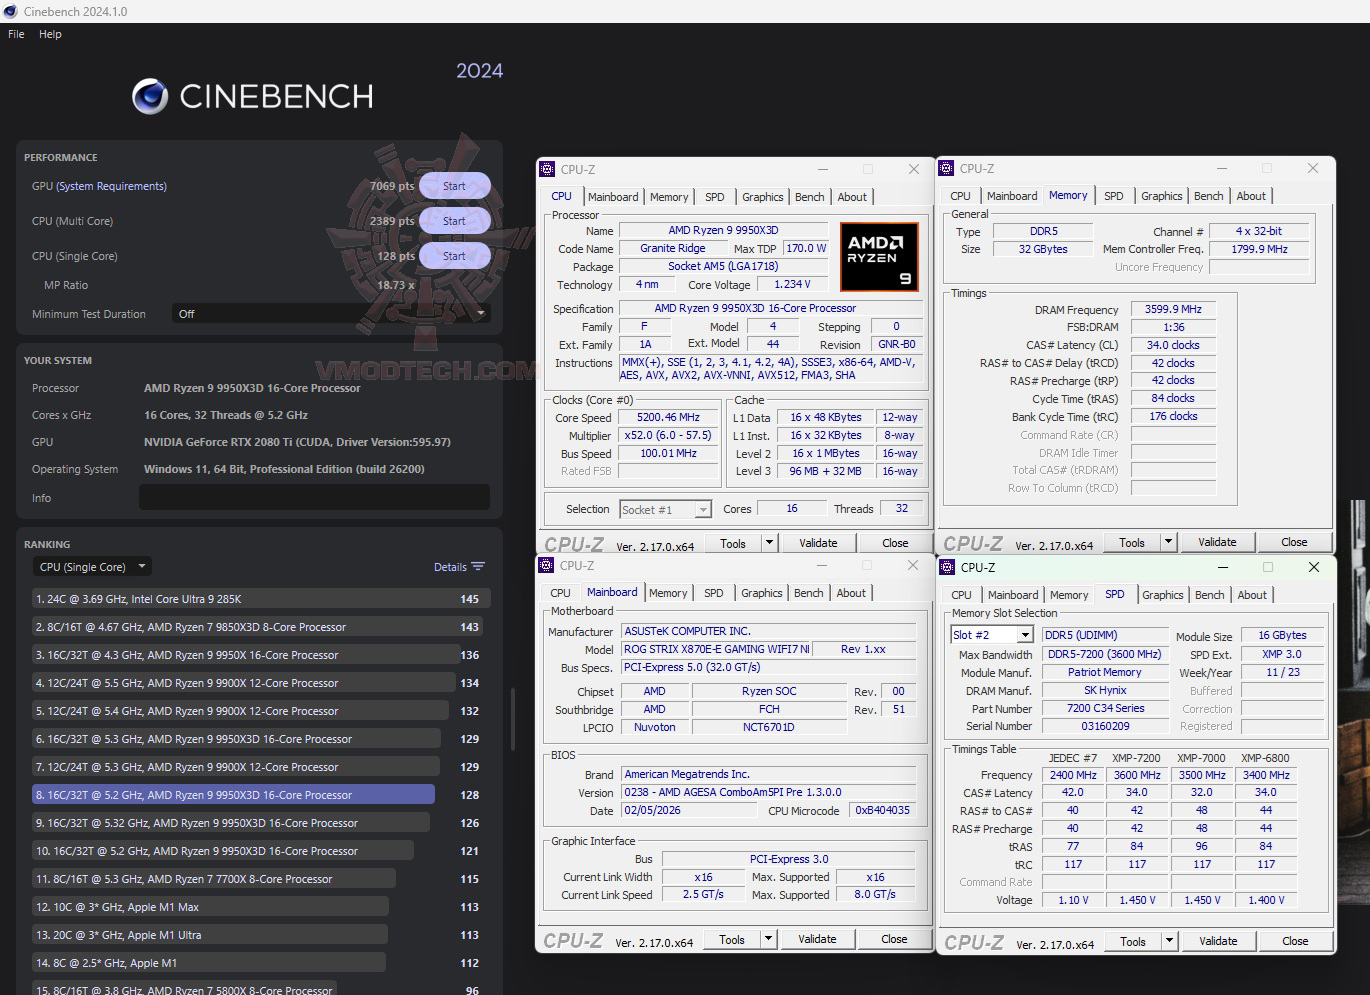The image size is (1370, 995).
Task: Click the CPU-Z icon in the CPU window title bar
Action: 547,169
